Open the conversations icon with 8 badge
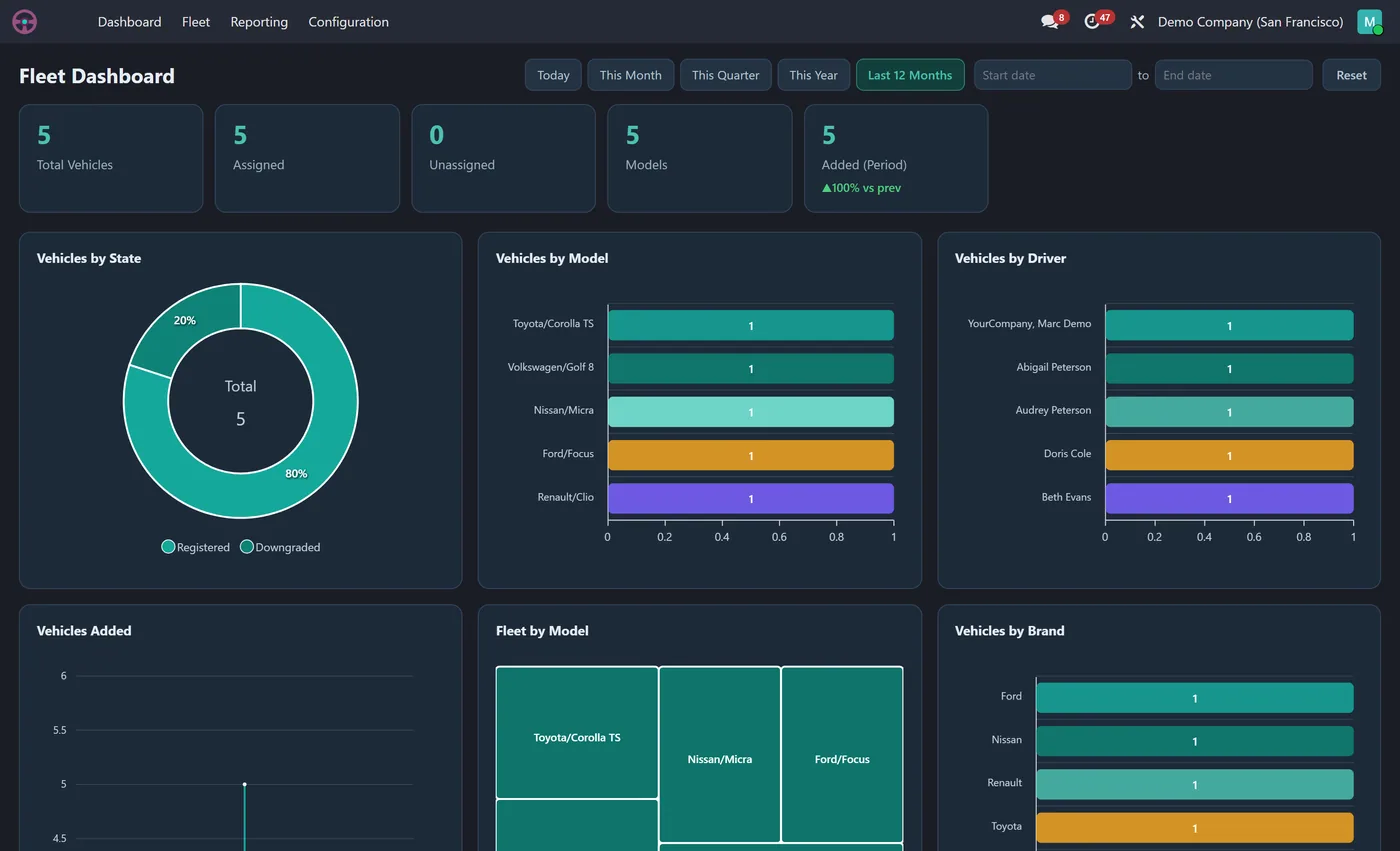The width and height of the screenshot is (1400, 851). pos(1050,22)
